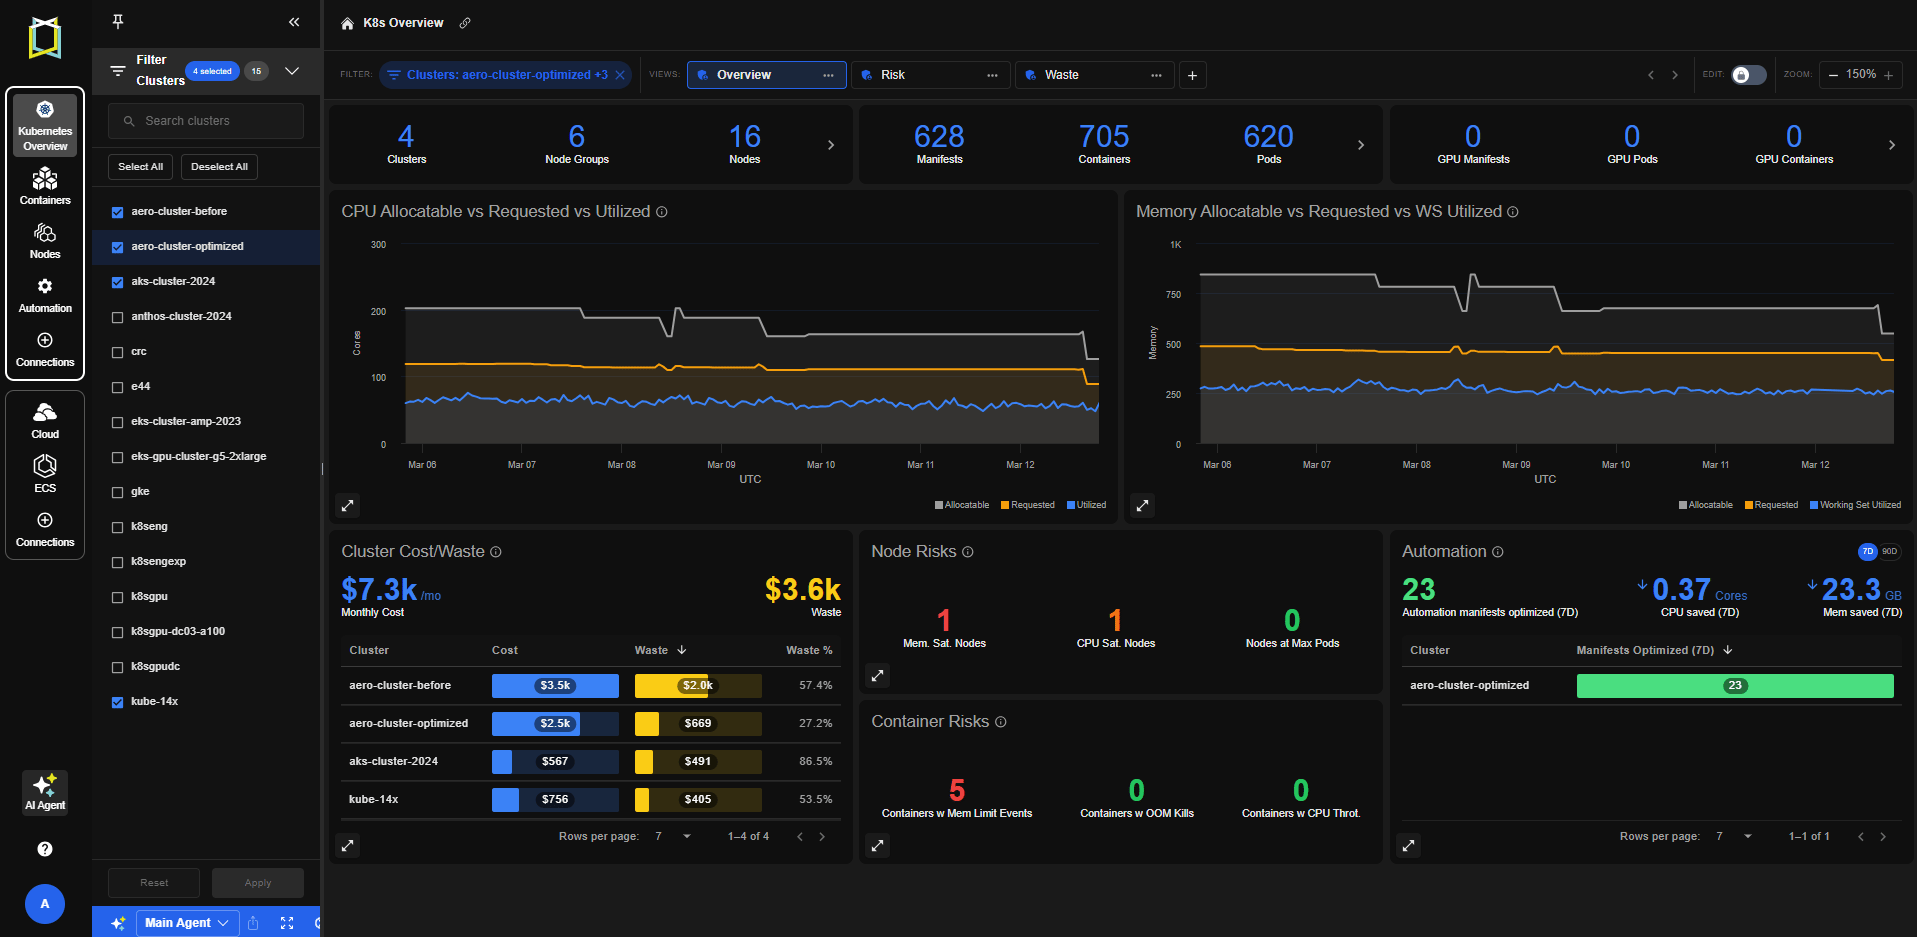Viewport: 1917px width, 937px height.
Task: Expand the Filter Clusters dropdown chevron
Action: 292,71
